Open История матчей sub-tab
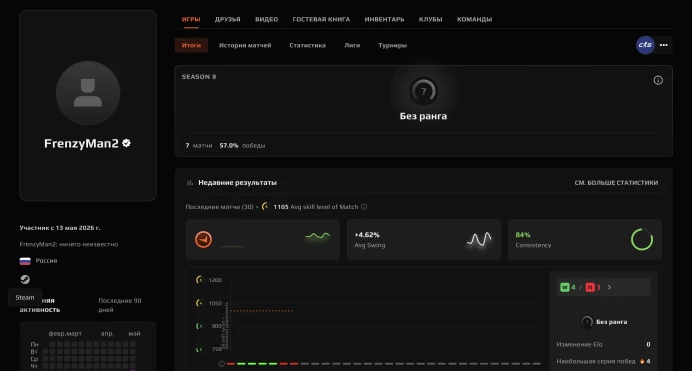The width and height of the screenshot is (692, 371). point(245,45)
